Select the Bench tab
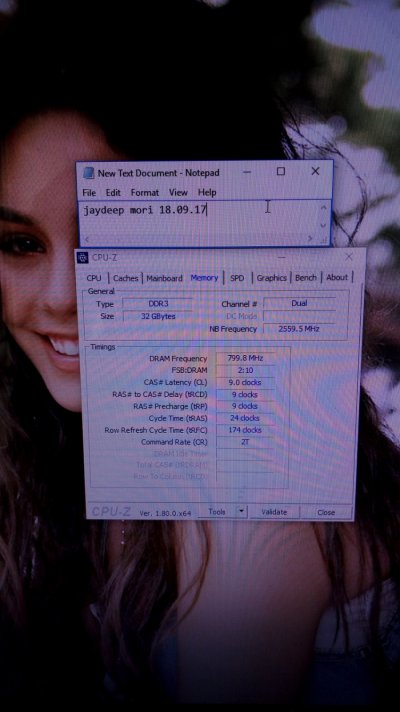 pos(306,277)
